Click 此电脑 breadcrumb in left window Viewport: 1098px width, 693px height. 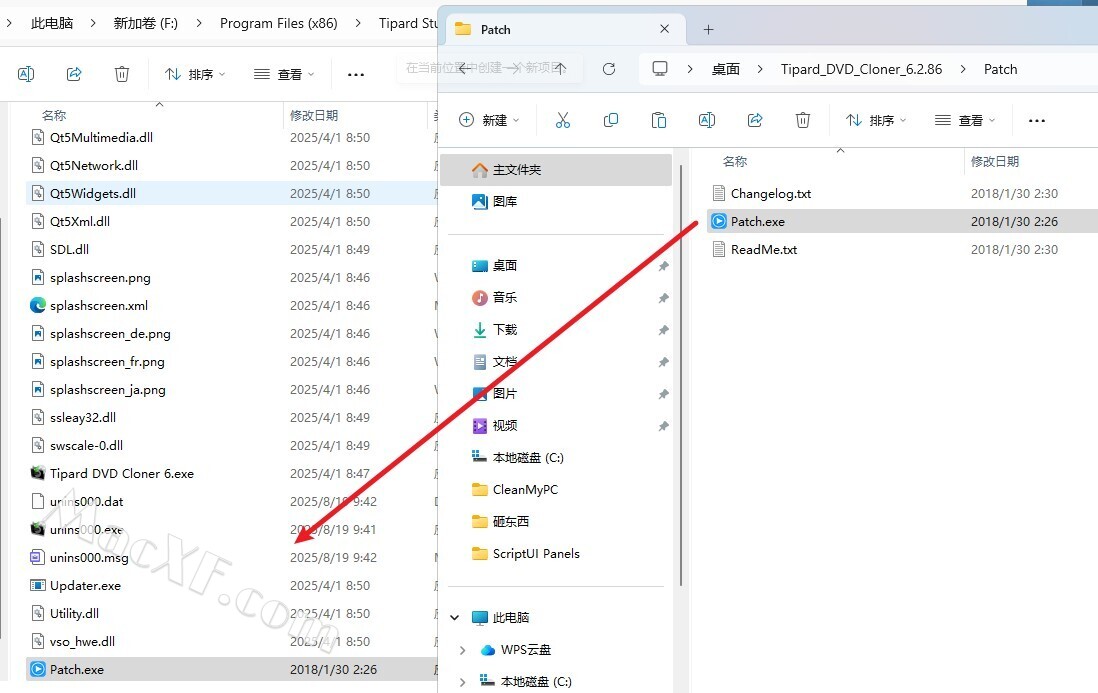tap(52, 23)
